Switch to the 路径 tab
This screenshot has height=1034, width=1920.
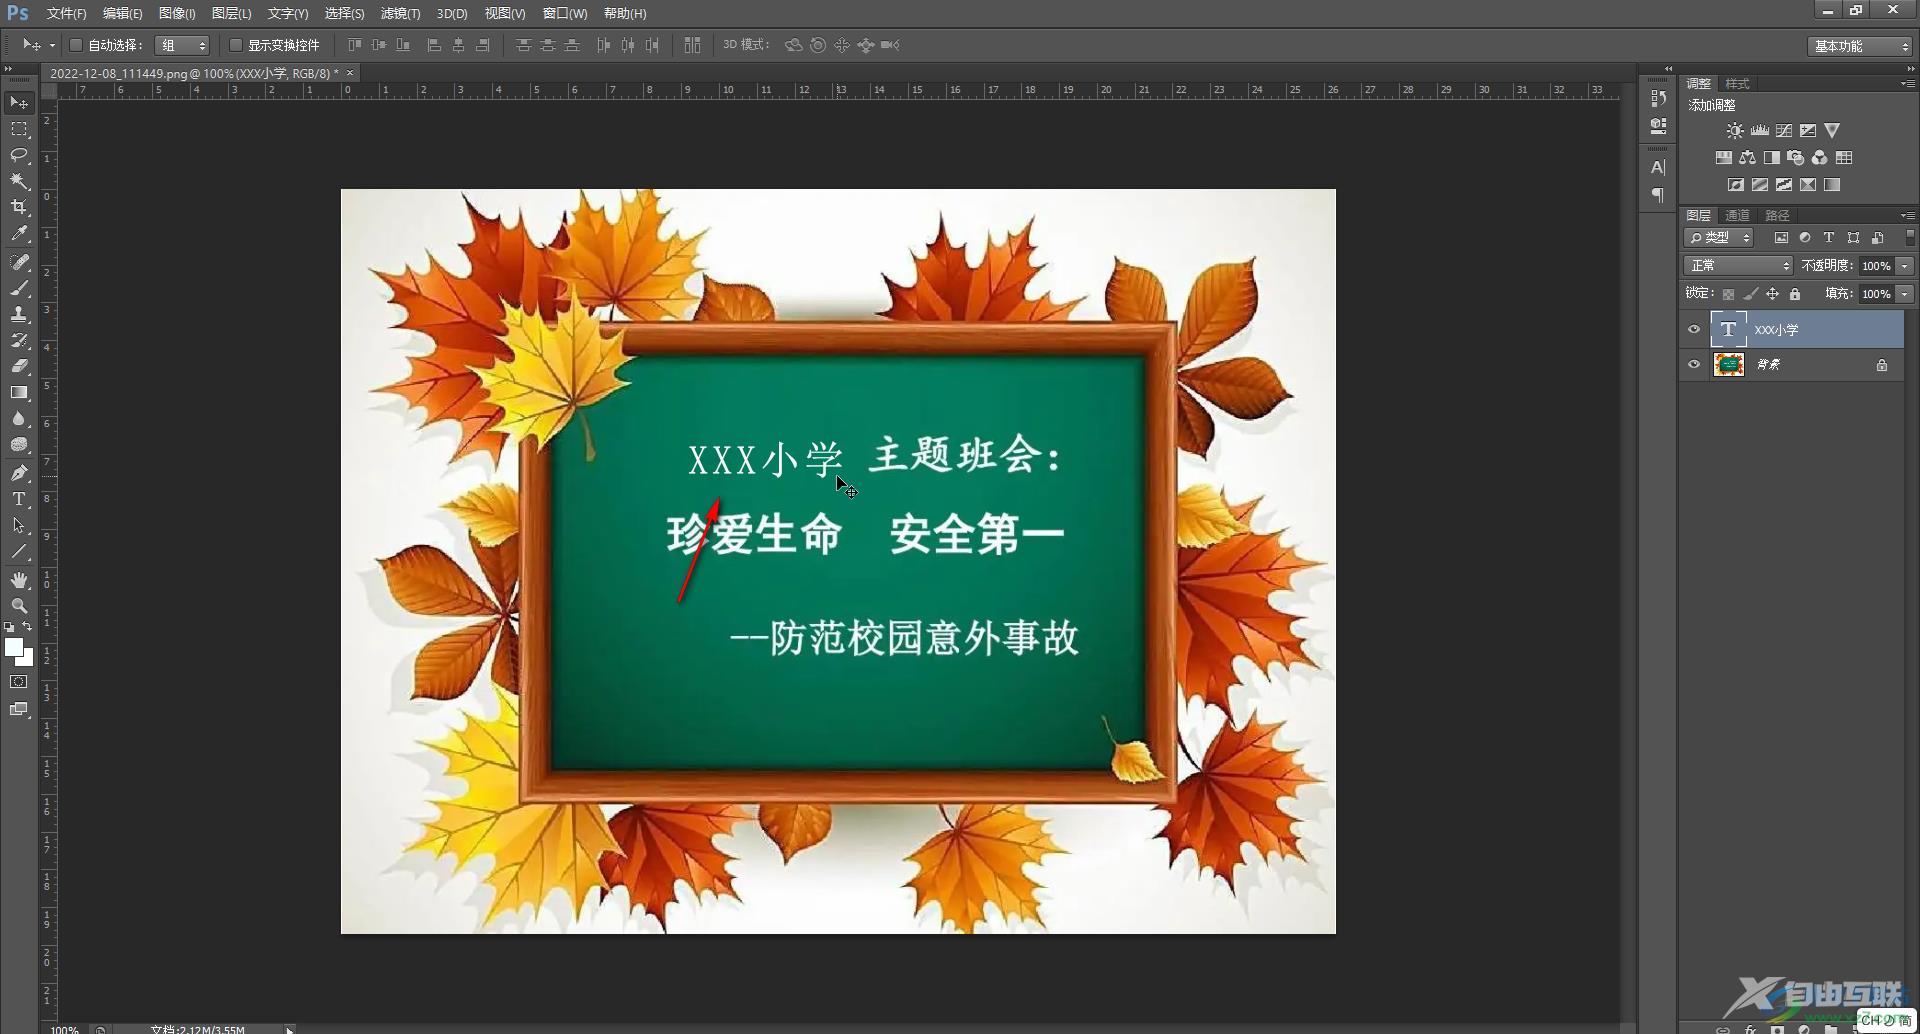pyautogui.click(x=1777, y=215)
